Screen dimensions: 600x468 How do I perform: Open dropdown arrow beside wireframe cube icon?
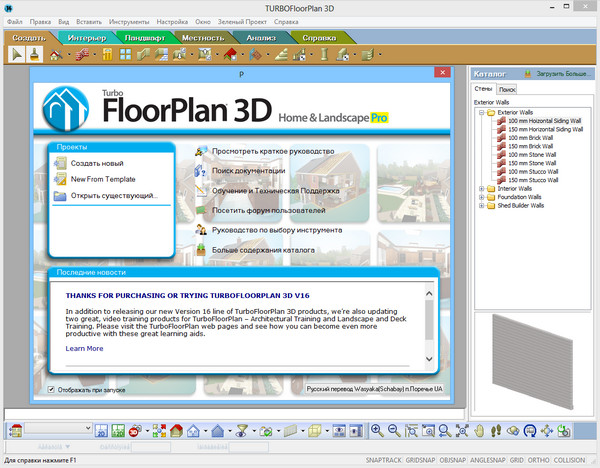point(327,431)
